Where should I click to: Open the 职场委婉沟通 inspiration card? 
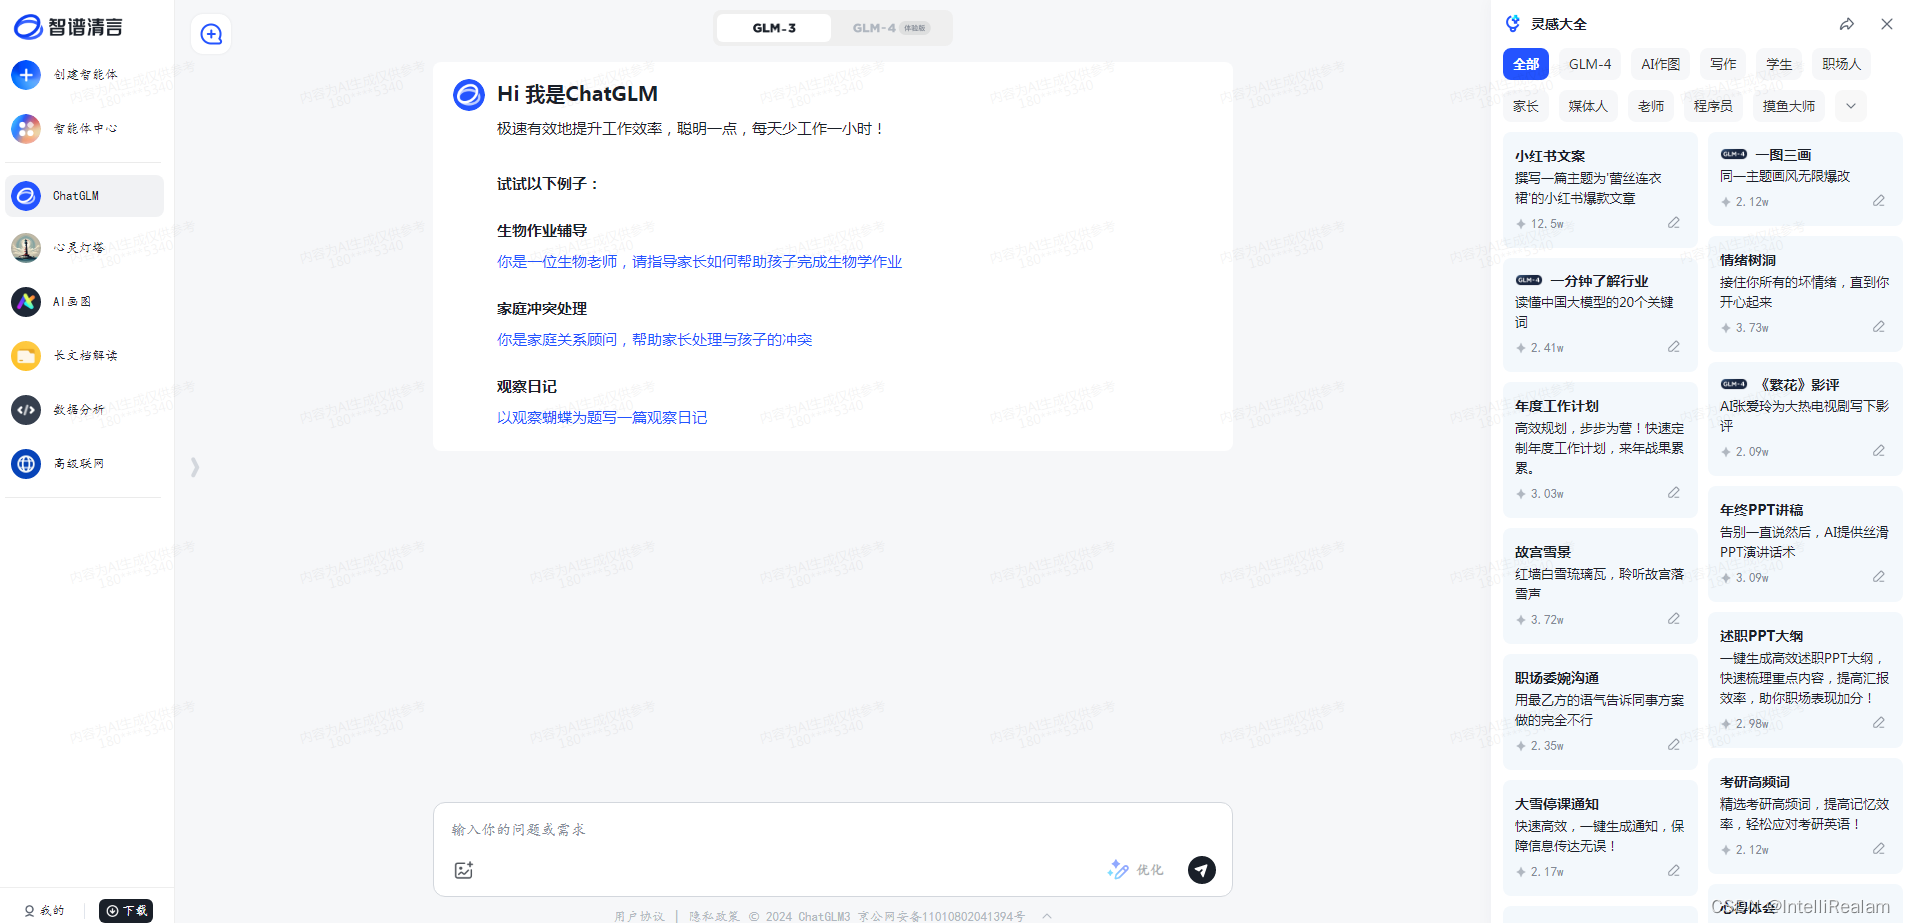(1600, 712)
